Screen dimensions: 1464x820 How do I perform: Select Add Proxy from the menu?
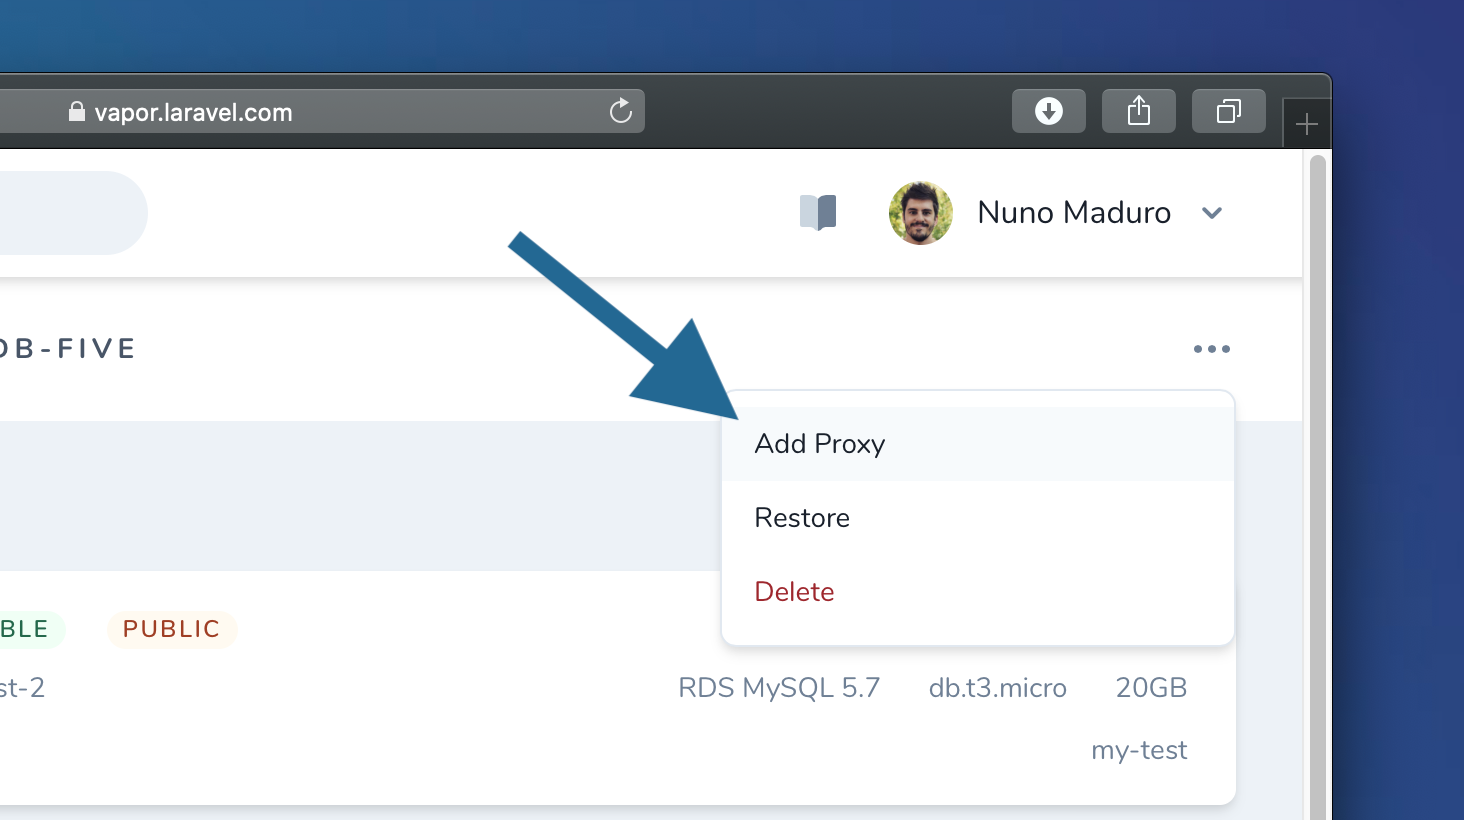(x=978, y=444)
